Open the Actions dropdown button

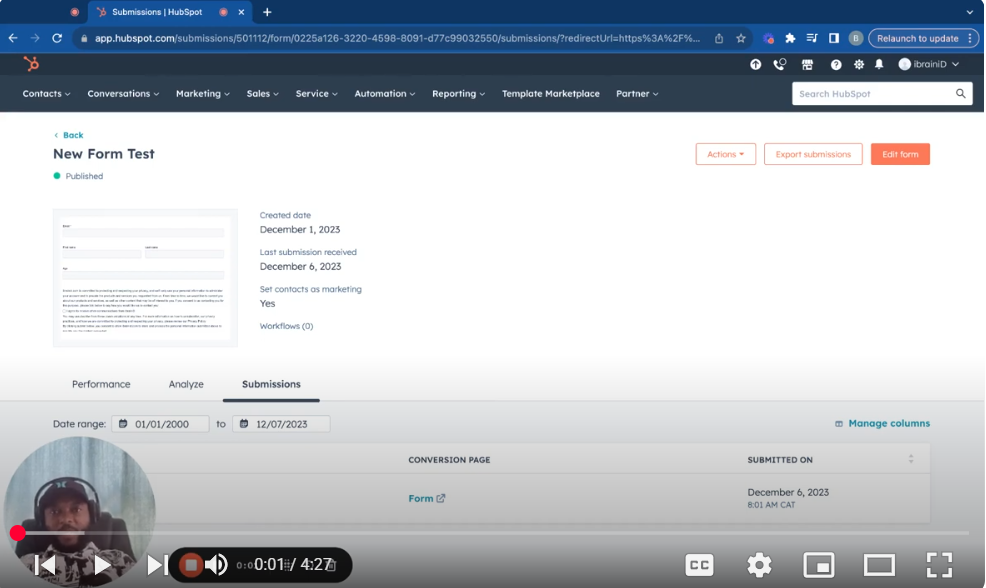coord(726,154)
